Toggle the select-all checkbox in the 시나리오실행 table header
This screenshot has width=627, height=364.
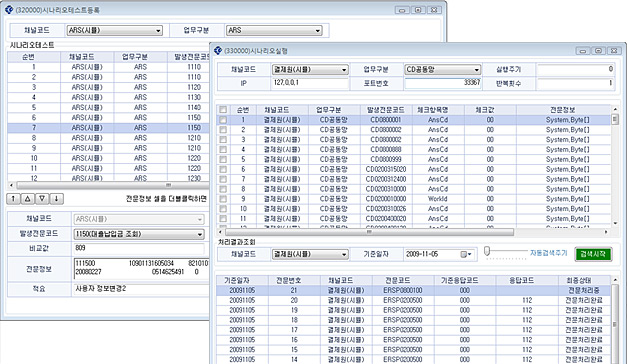223,110
